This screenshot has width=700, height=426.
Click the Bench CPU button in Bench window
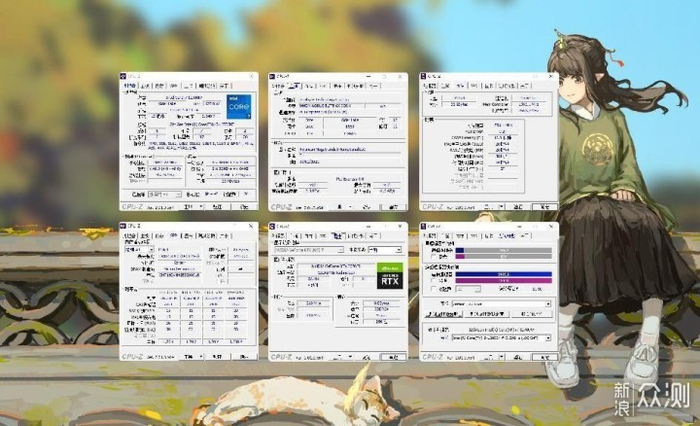[443, 314]
